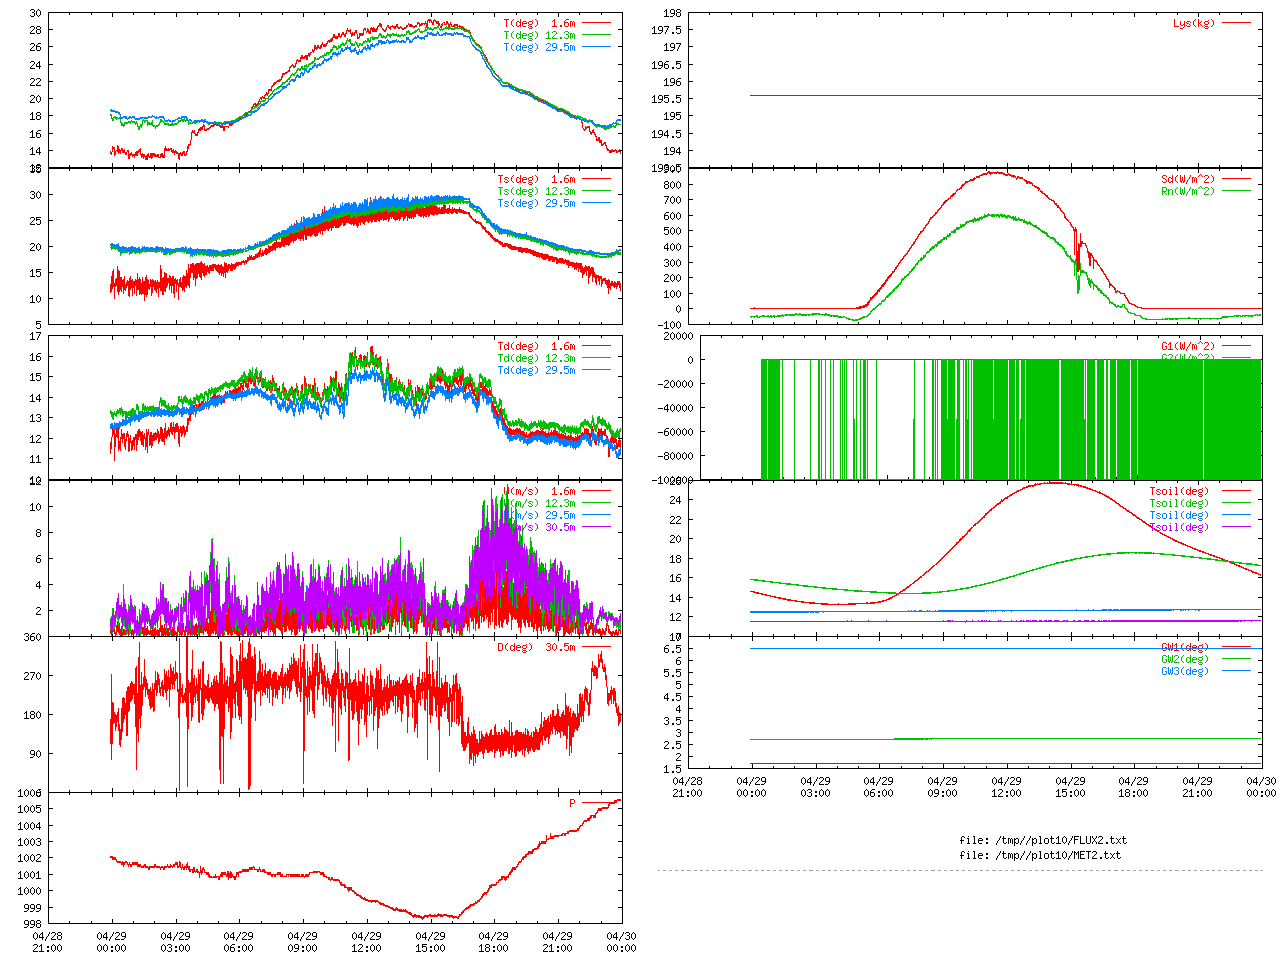
Task: Click the '2.5' tick label on the GW axis
Action: point(673,745)
